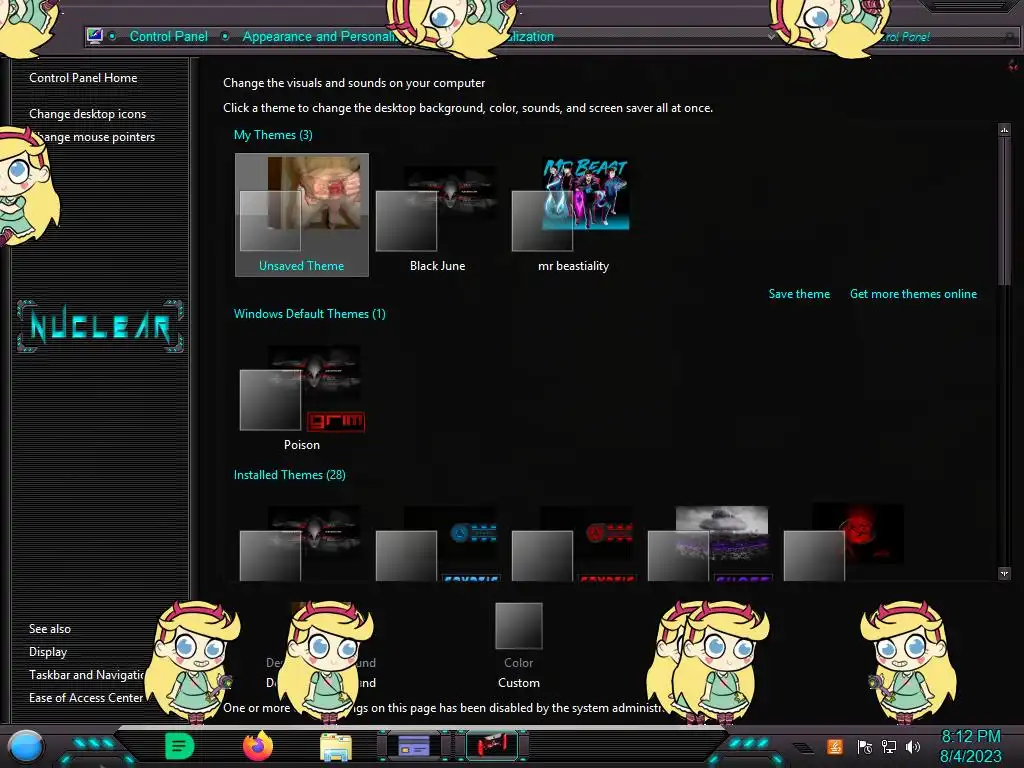
Task: Click scrollbar up arrow in themes list
Action: point(1004,129)
